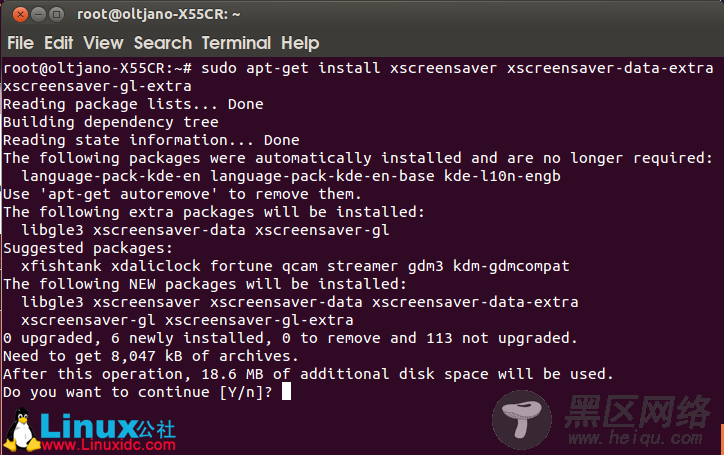
Task: Click the libgle3 package under NEW packages
Action: coord(52,302)
